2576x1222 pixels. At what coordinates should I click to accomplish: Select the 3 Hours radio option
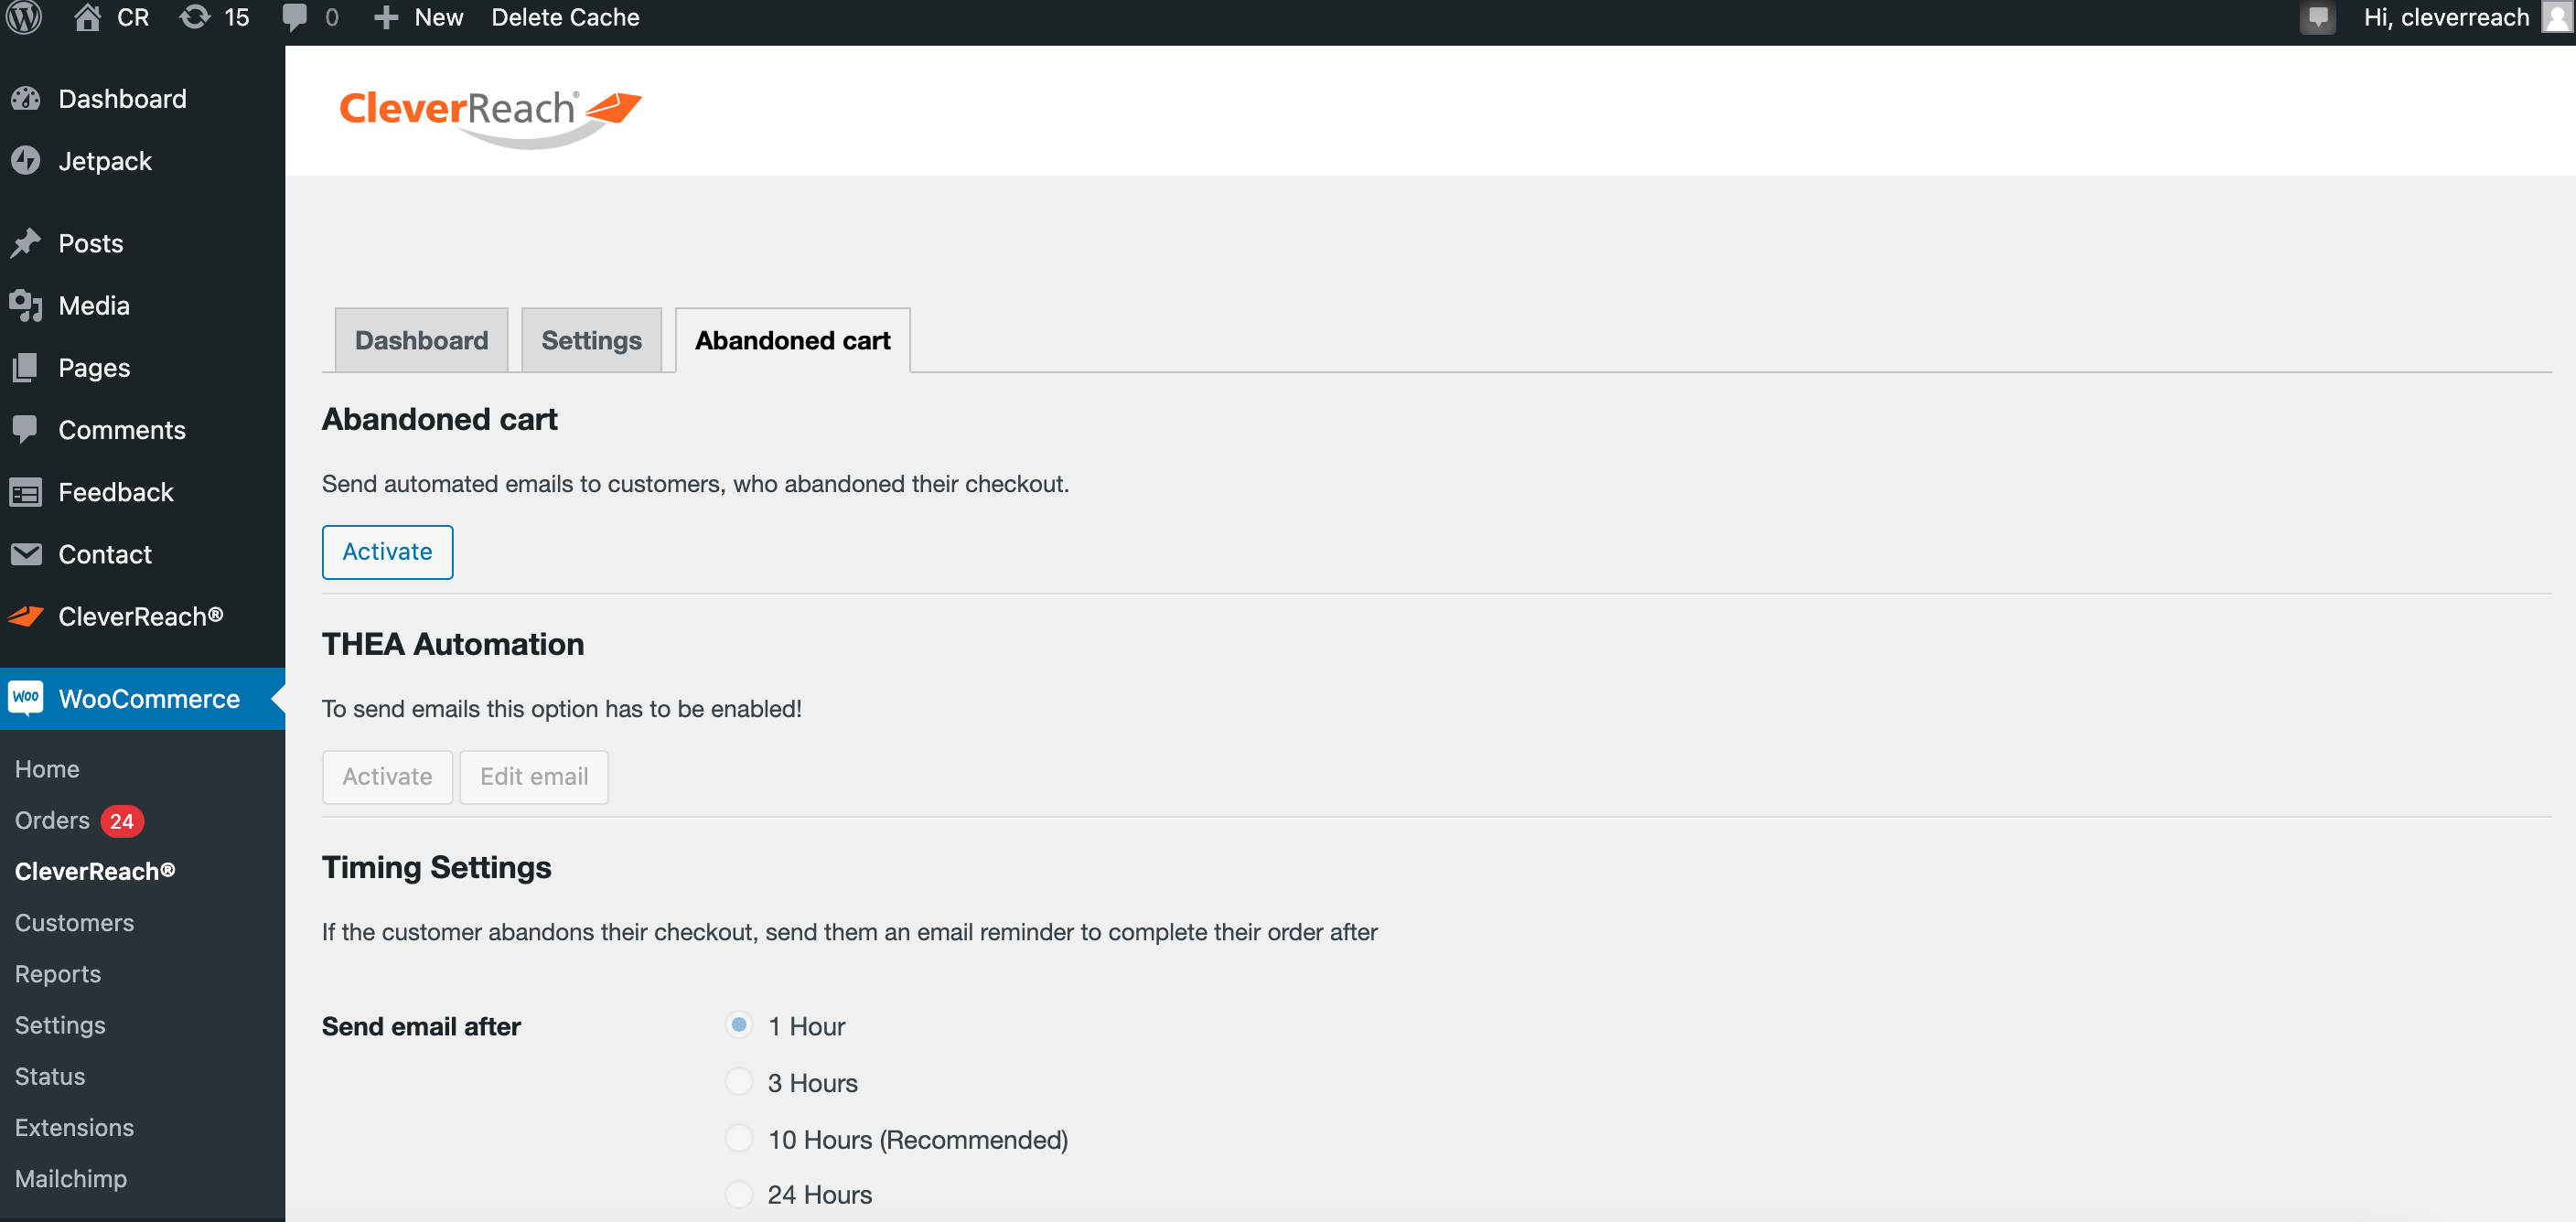739,1082
